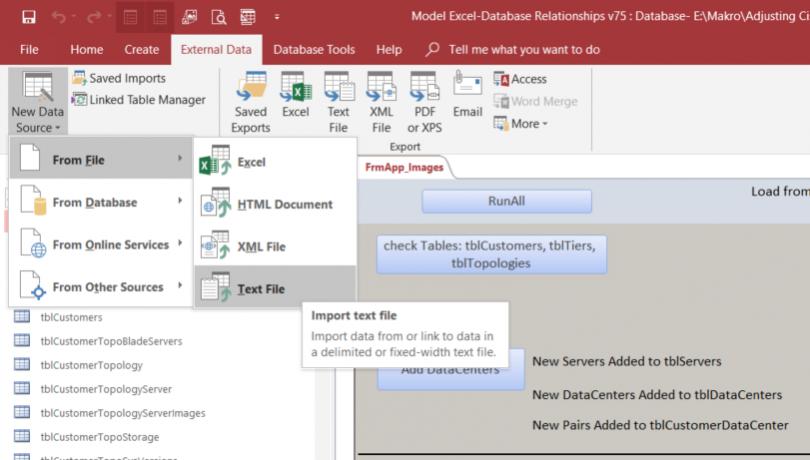Image resolution: width=810 pixels, height=460 pixels.
Task: Open the Database Tools ribbon tab
Action: 314,50
